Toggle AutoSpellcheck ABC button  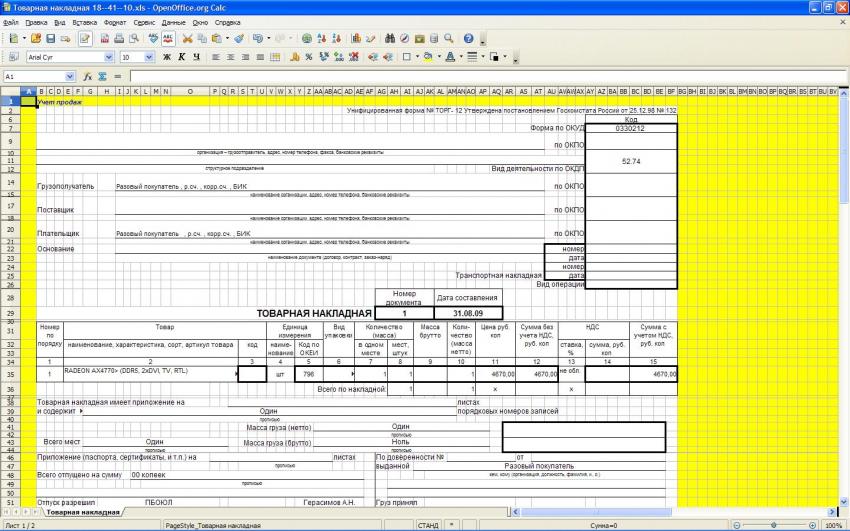[167, 38]
